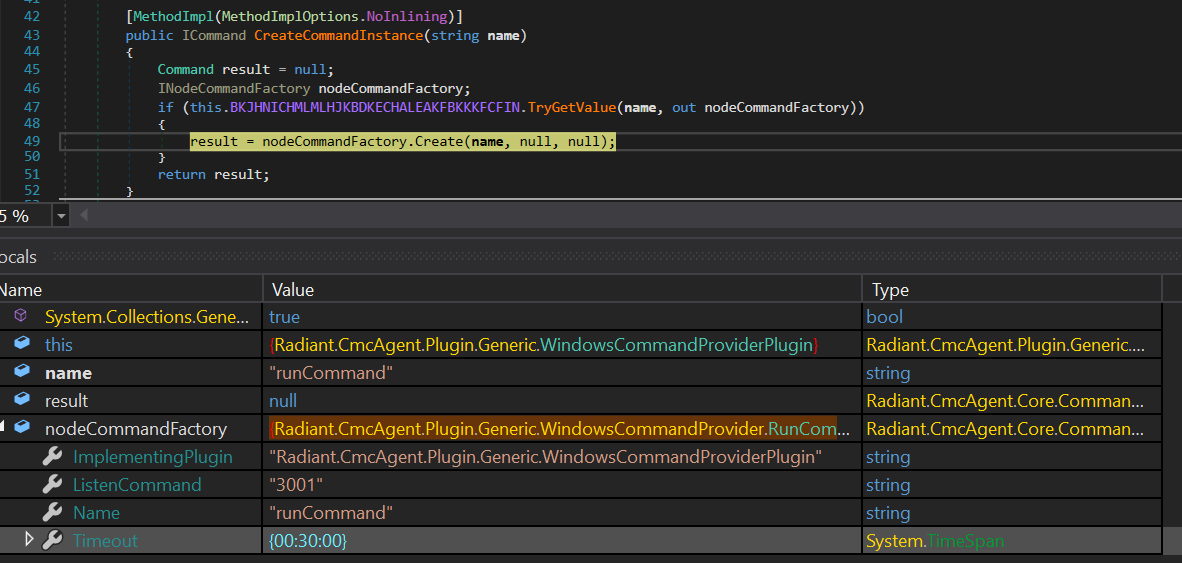The height and width of the screenshot is (563, 1182).
Task: Click the highlighted nodeCommandFactory.Create statement
Action: pos(402,141)
